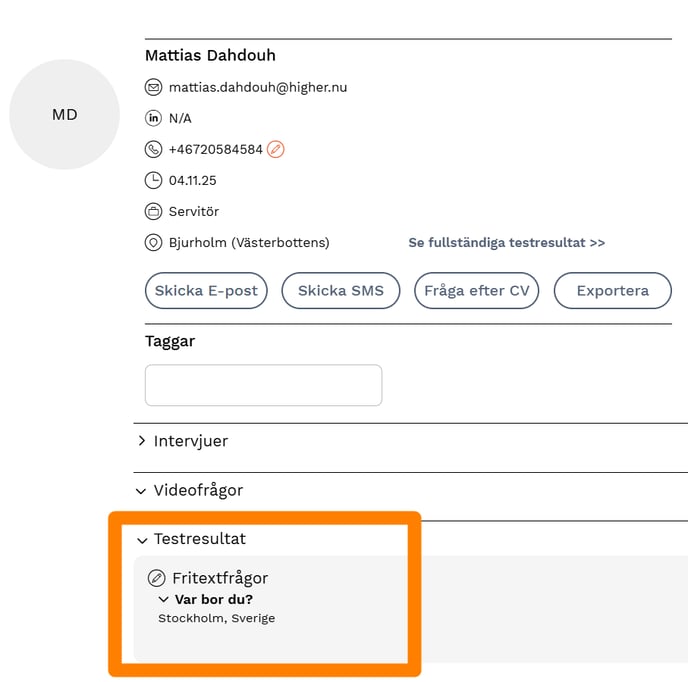Collapse the Testresultat section
688x682 pixels.
click(x=142, y=540)
